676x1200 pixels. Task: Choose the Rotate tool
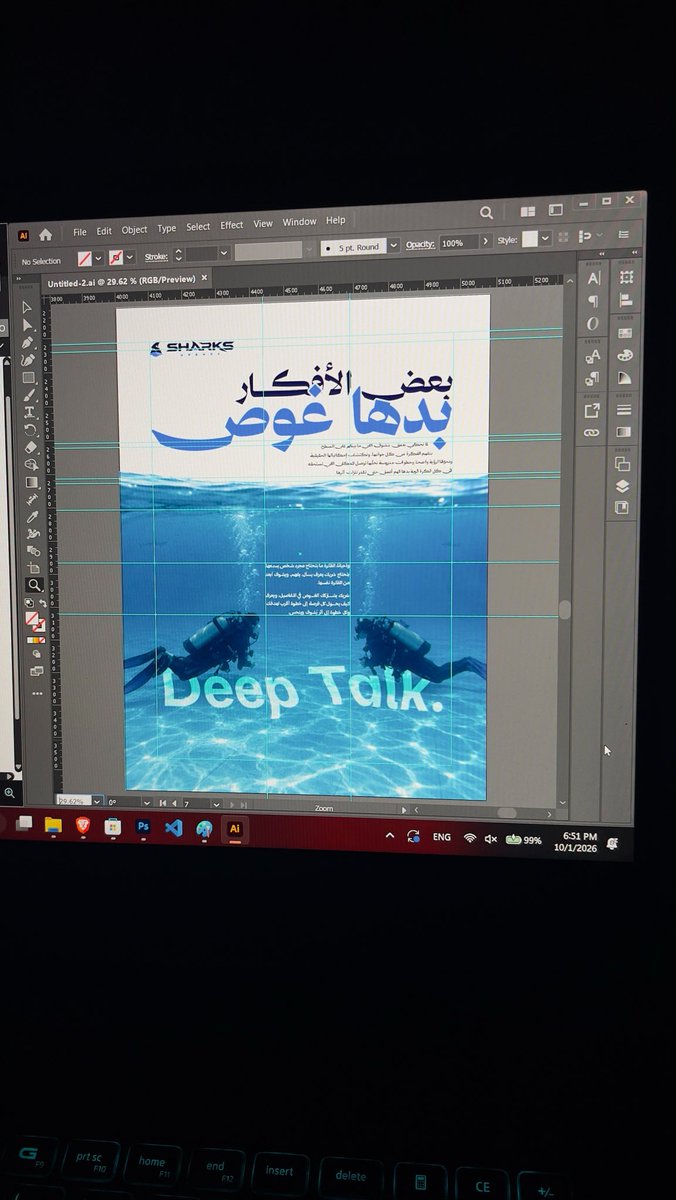29,430
